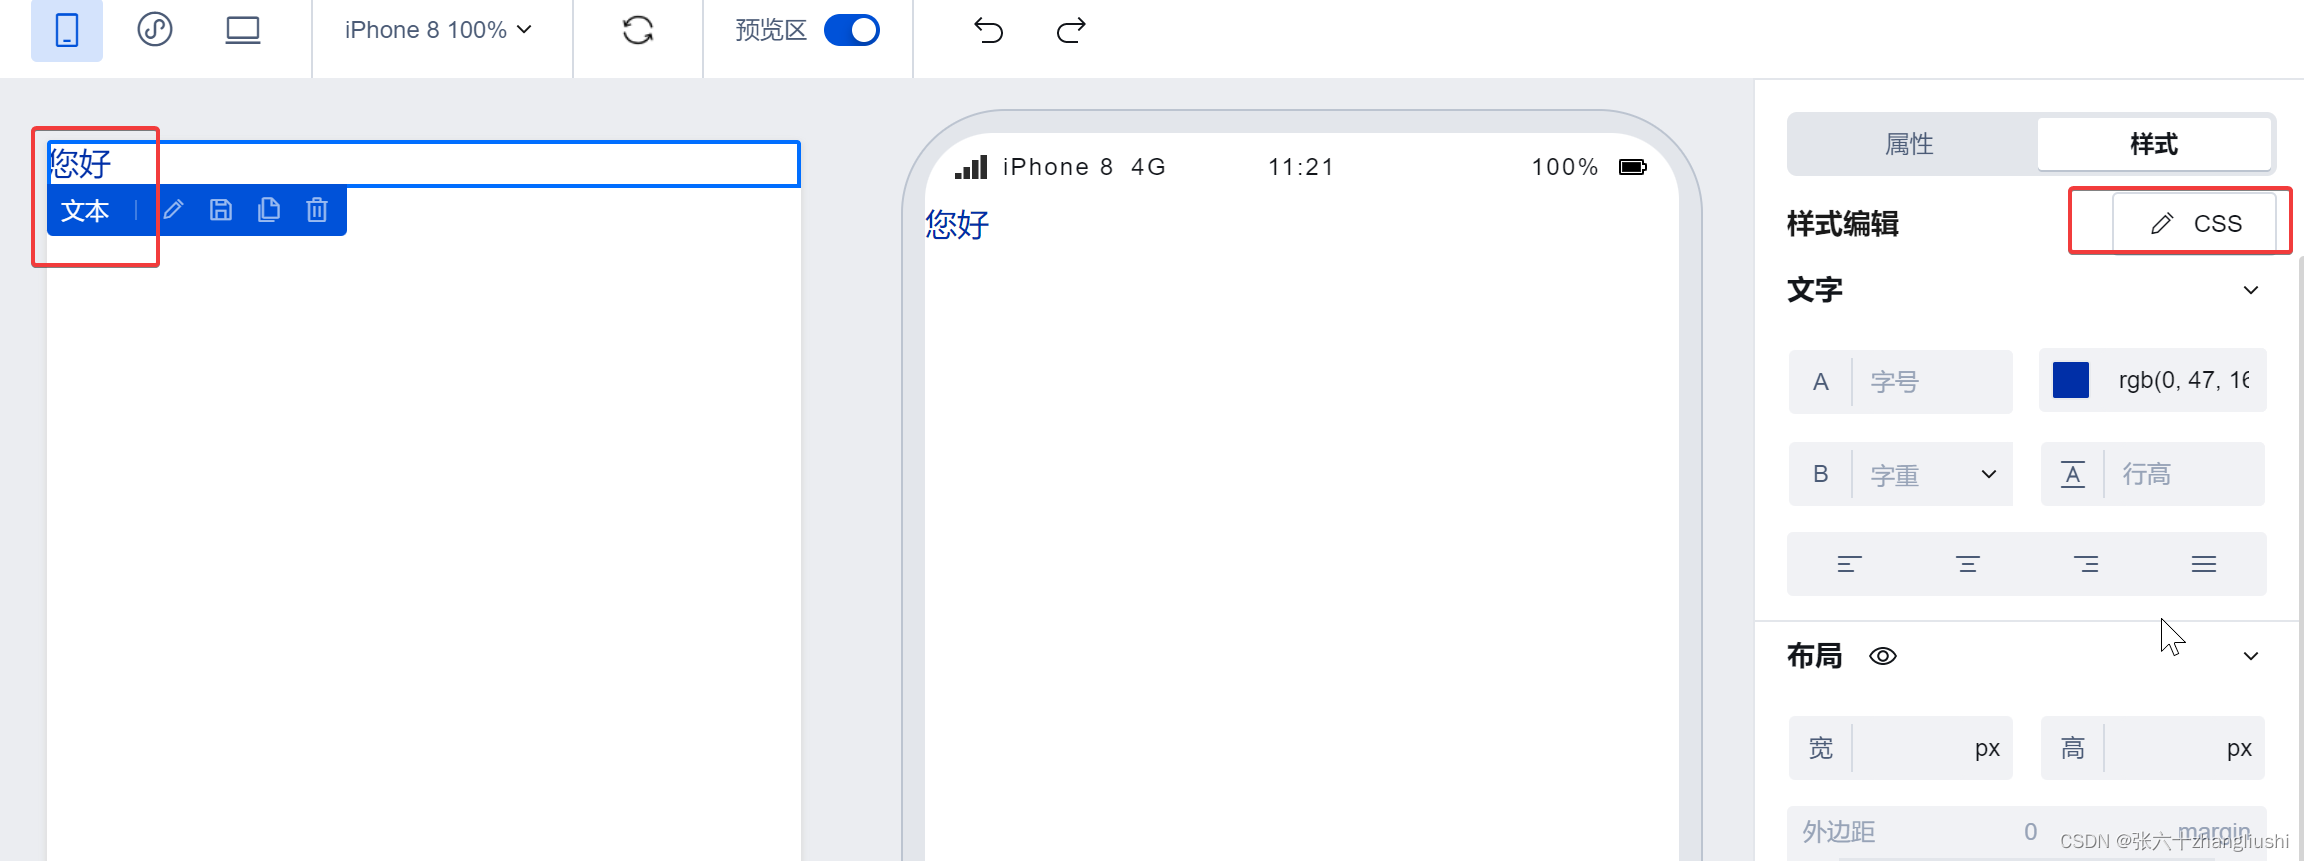Click the save icon in text toolbar
The height and width of the screenshot is (861, 2304).
[221, 210]
